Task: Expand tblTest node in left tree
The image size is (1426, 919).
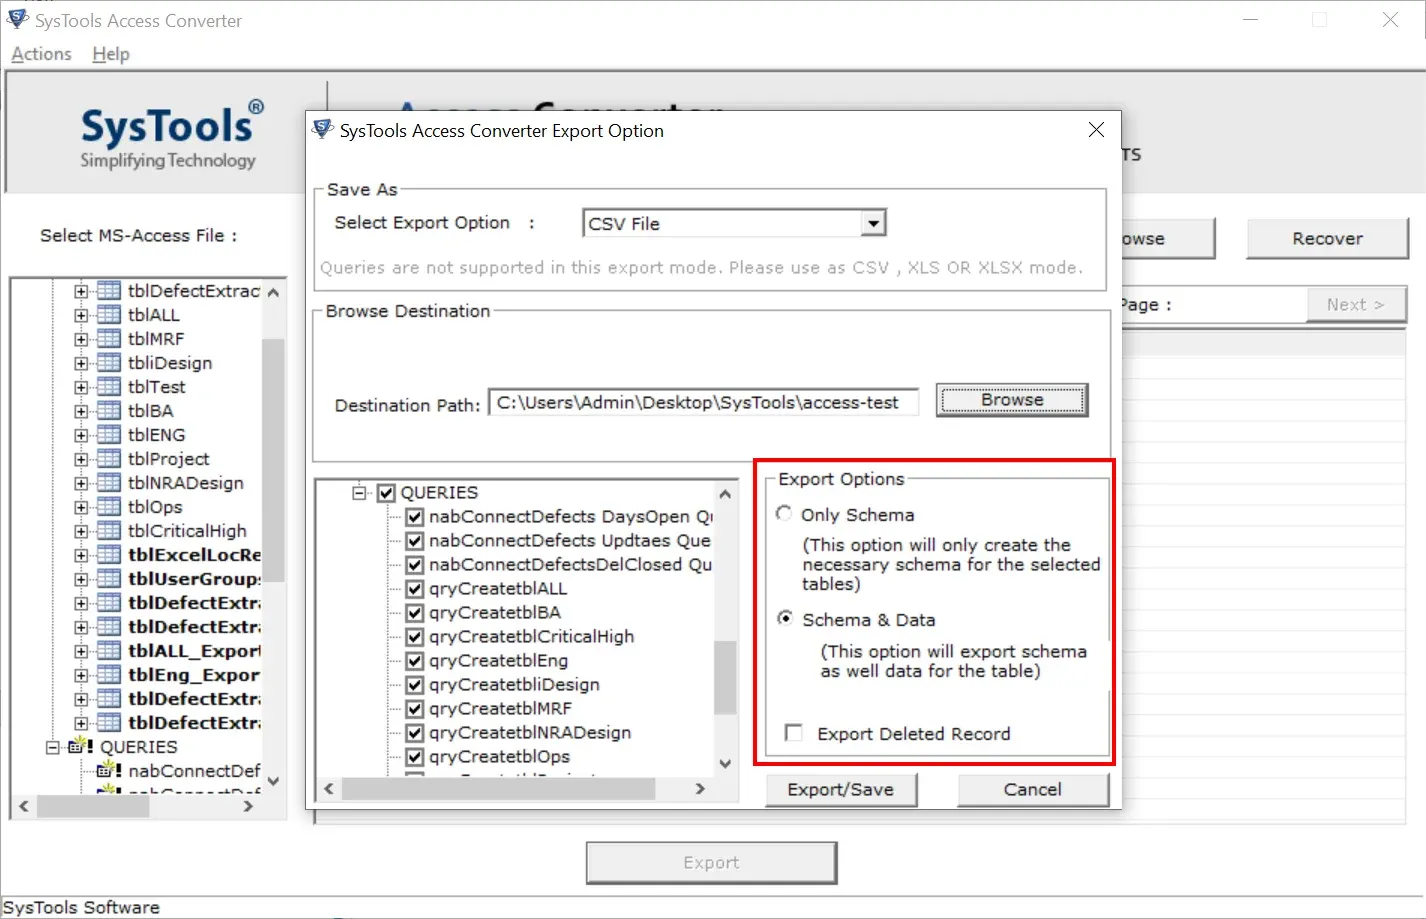Action: (x=81, y=387)
